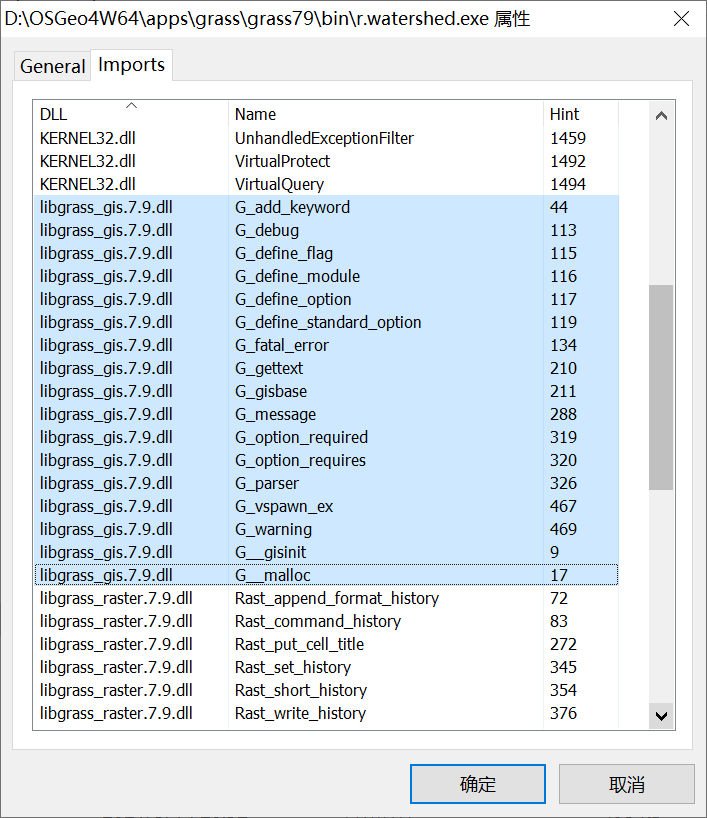
Task: Select the UnhandledExceptionFilter row
Action: tap(326, 138)
